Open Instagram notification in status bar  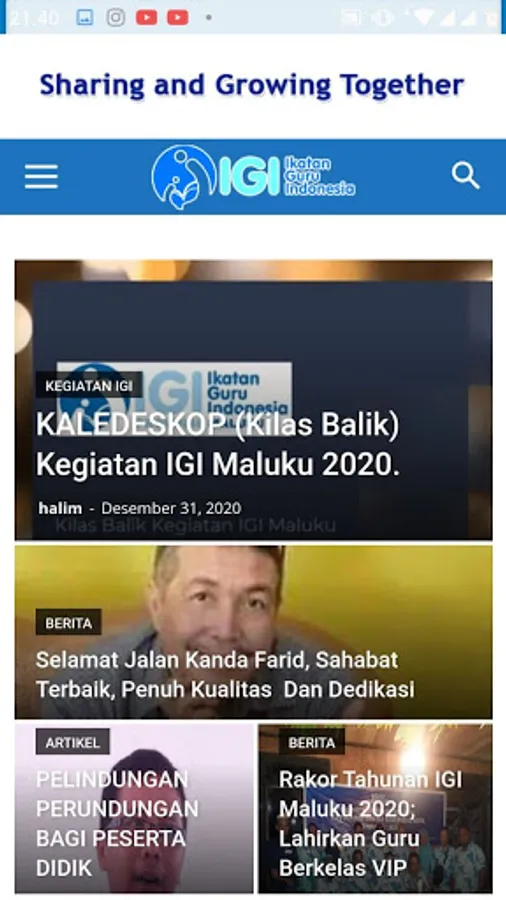point(115,17)
